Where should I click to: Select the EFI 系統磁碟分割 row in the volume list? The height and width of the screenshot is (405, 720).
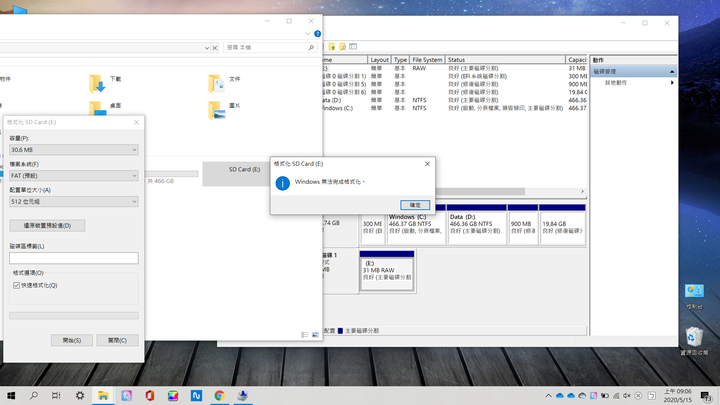click(x=455, y=76)
